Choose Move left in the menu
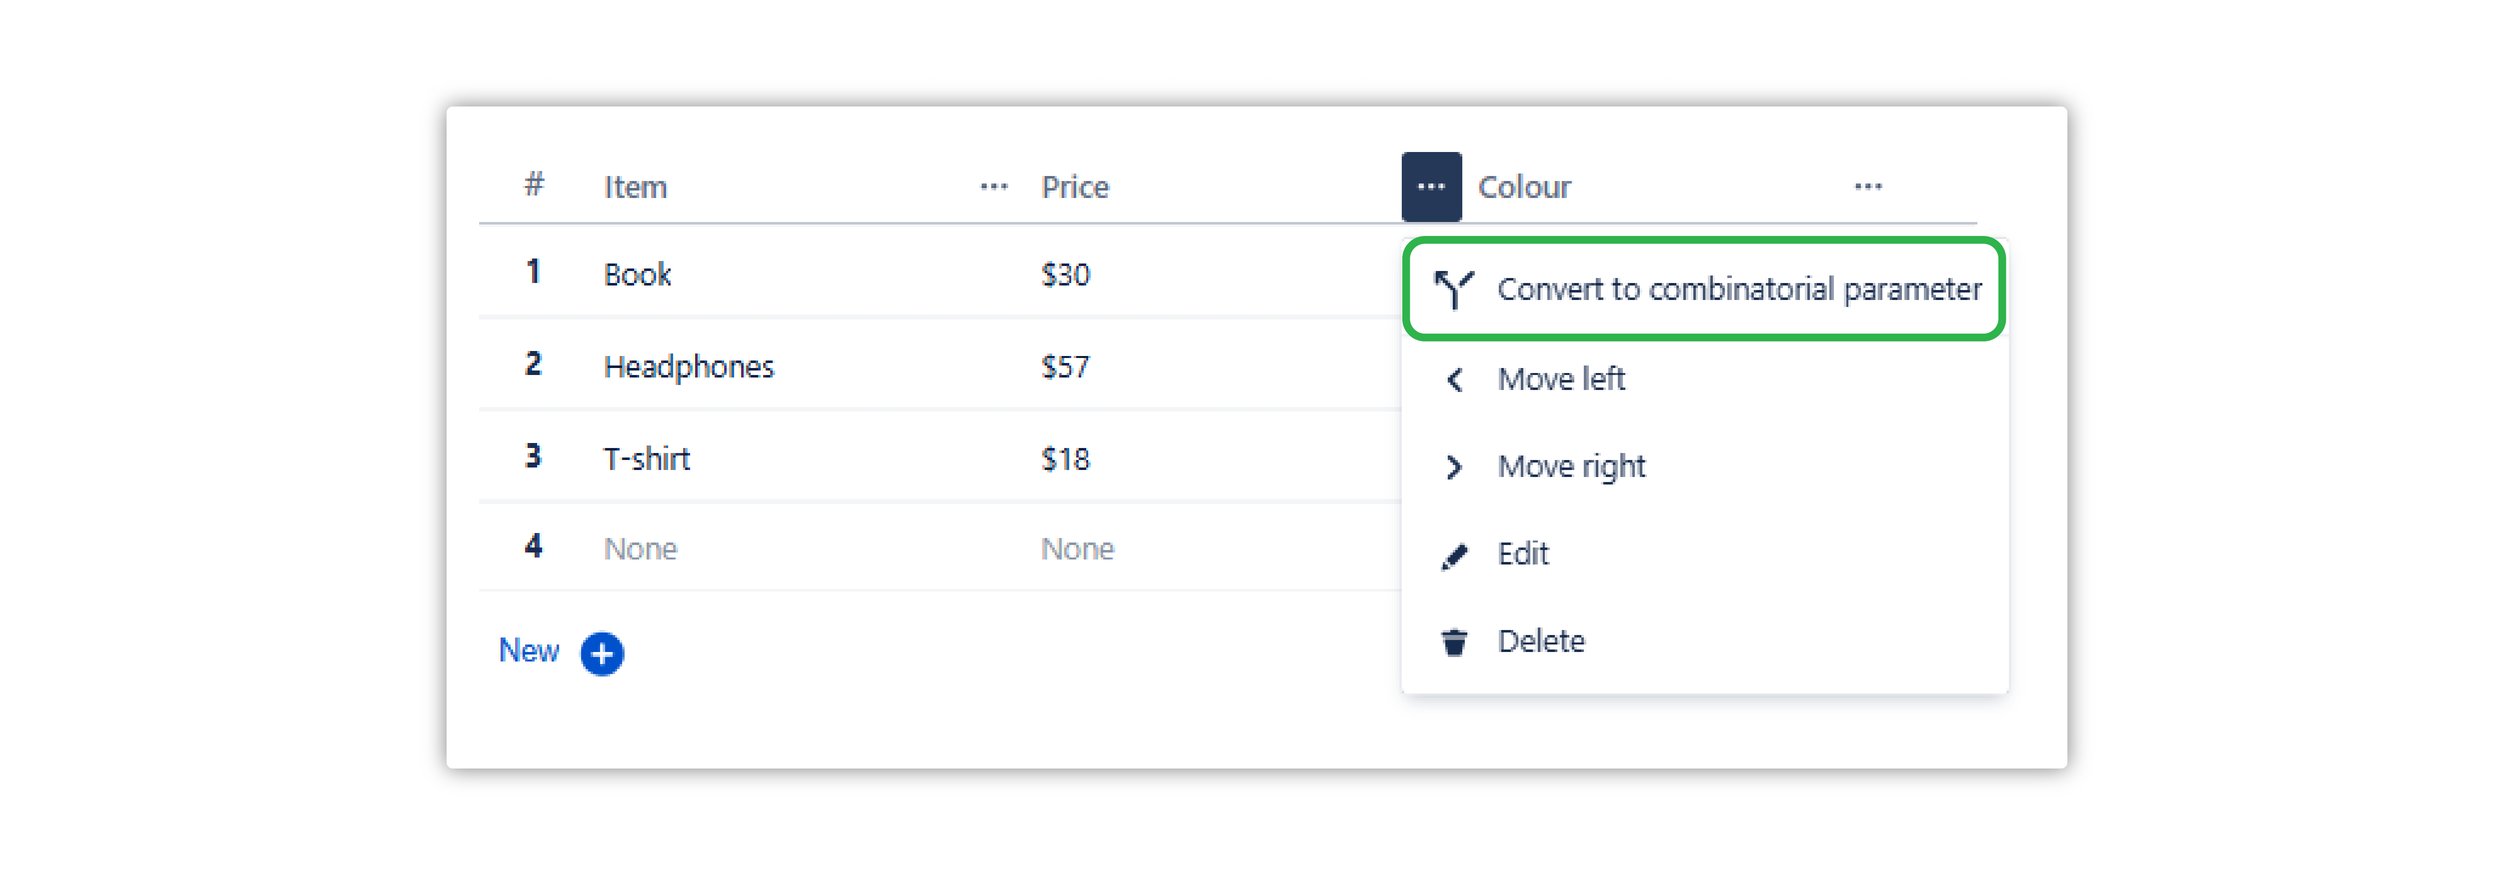This screenshot has width=2511, height=875. coord(1561,380)
